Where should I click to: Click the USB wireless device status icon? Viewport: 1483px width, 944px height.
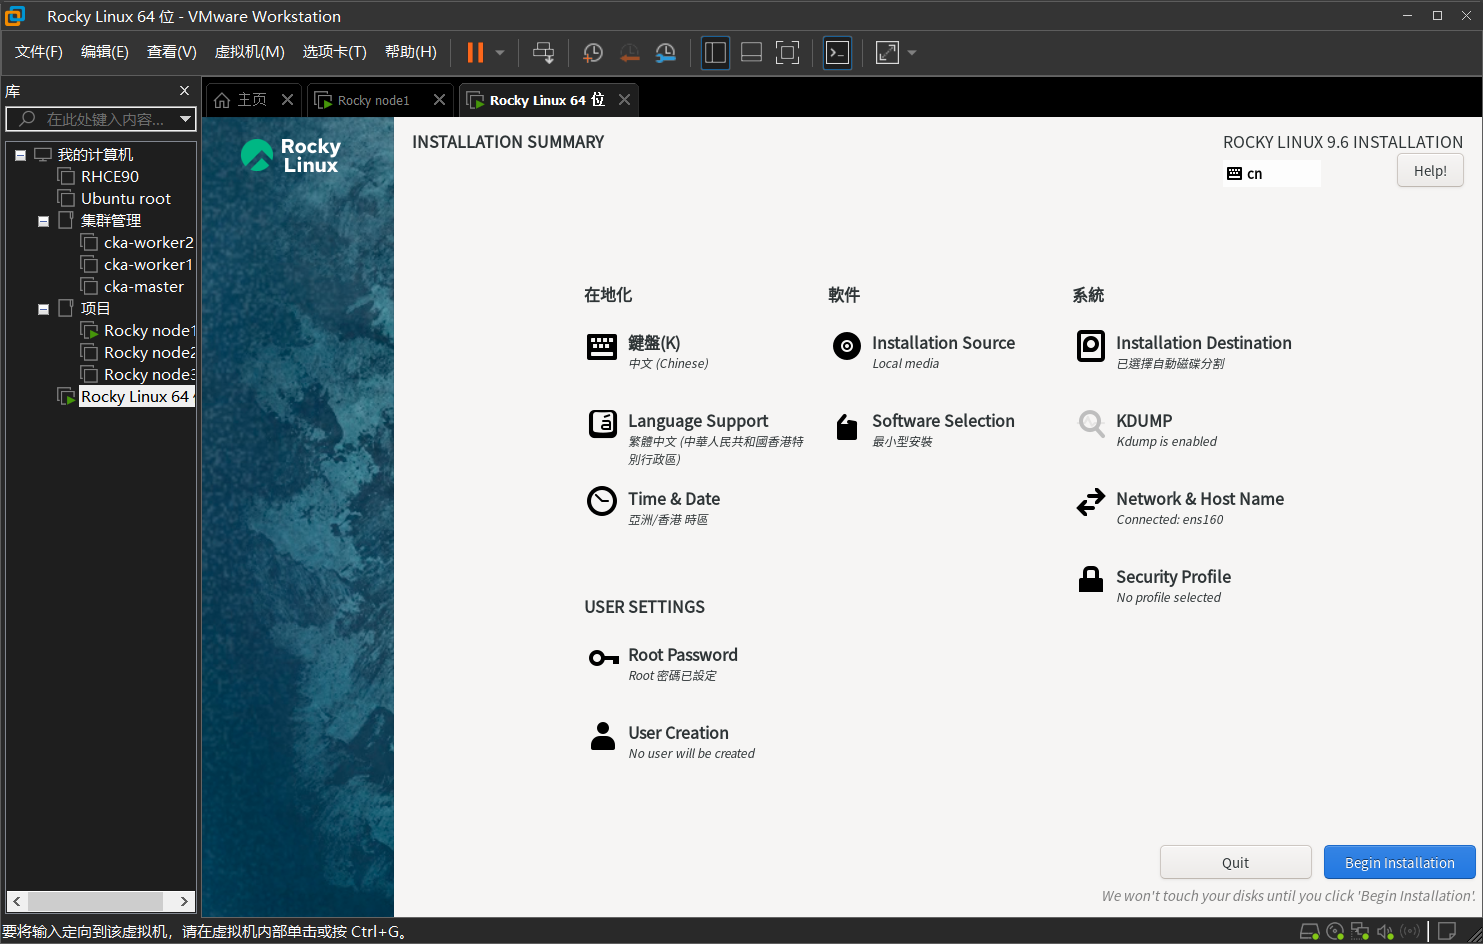pos(1410,932)
